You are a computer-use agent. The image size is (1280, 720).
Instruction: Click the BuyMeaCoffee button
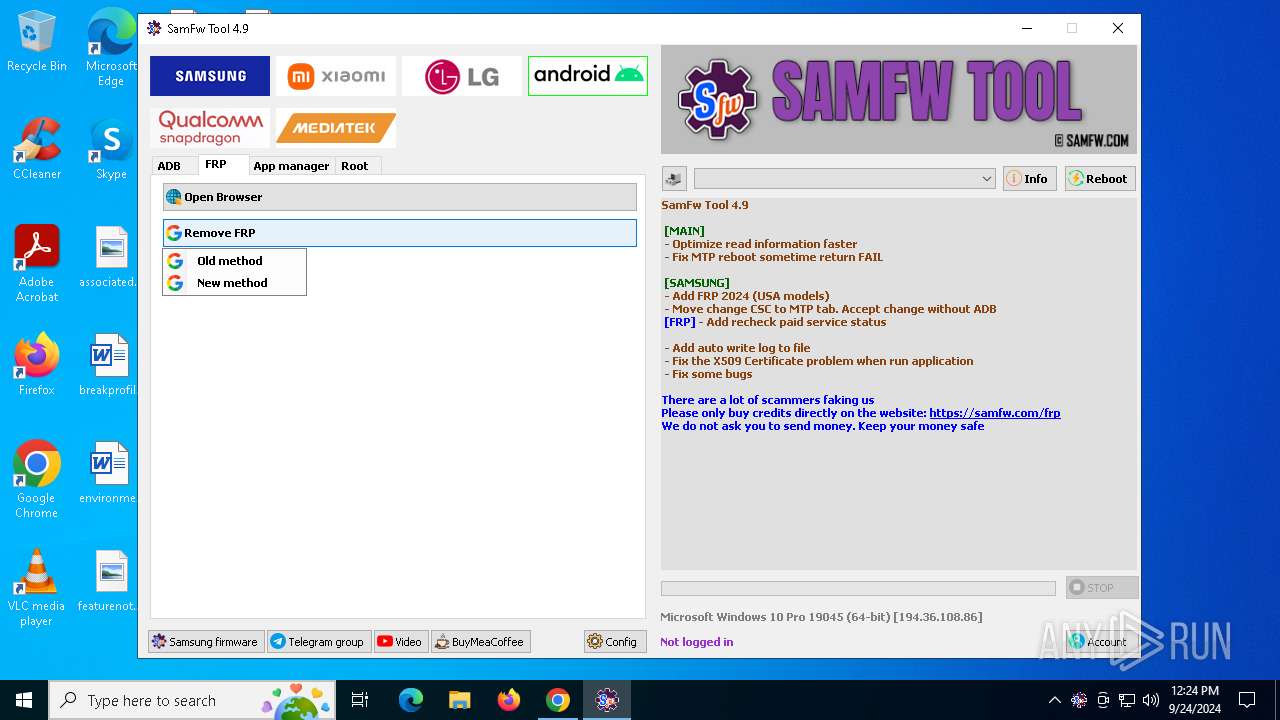(x=481, y=642)
